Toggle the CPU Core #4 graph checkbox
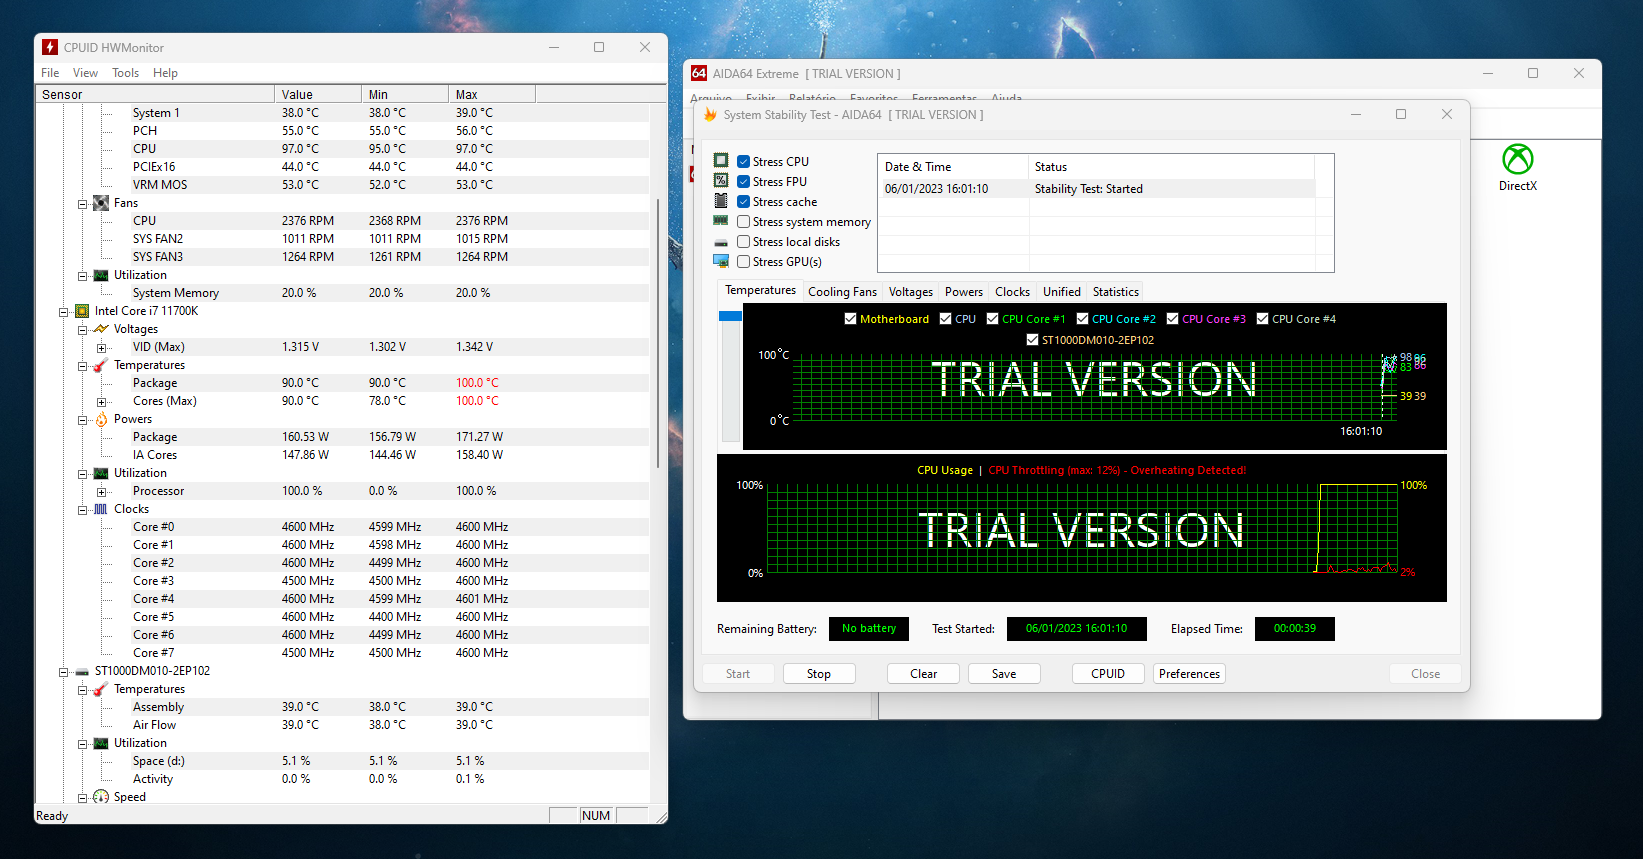This screenshot has height=859, width=1643. [1263, 319]
